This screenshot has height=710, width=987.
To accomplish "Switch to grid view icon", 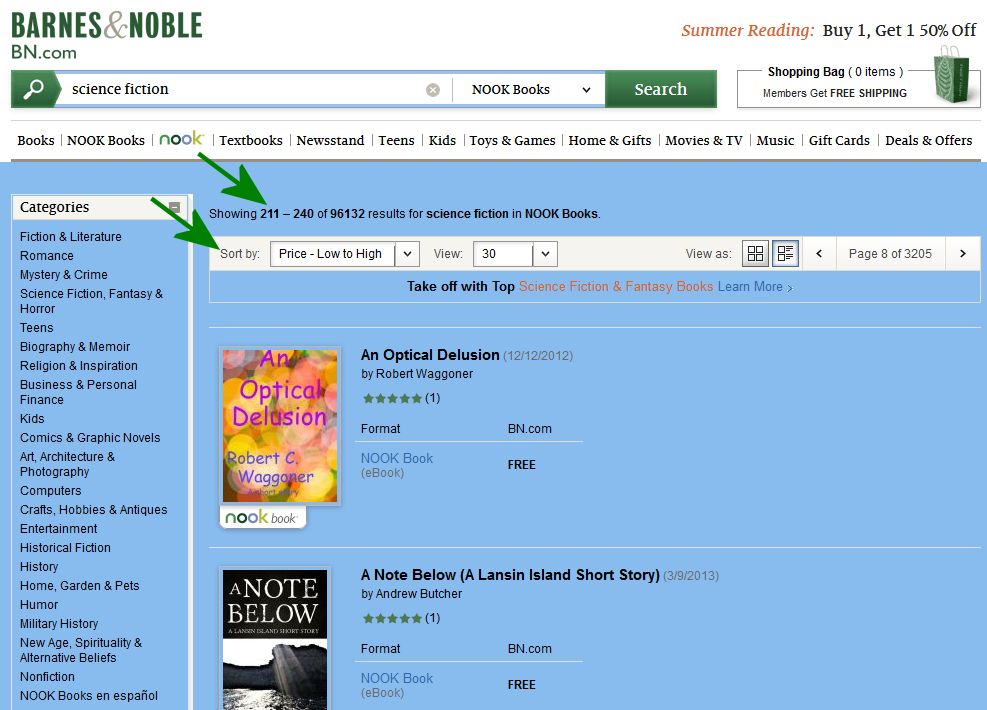I will 755,254.
